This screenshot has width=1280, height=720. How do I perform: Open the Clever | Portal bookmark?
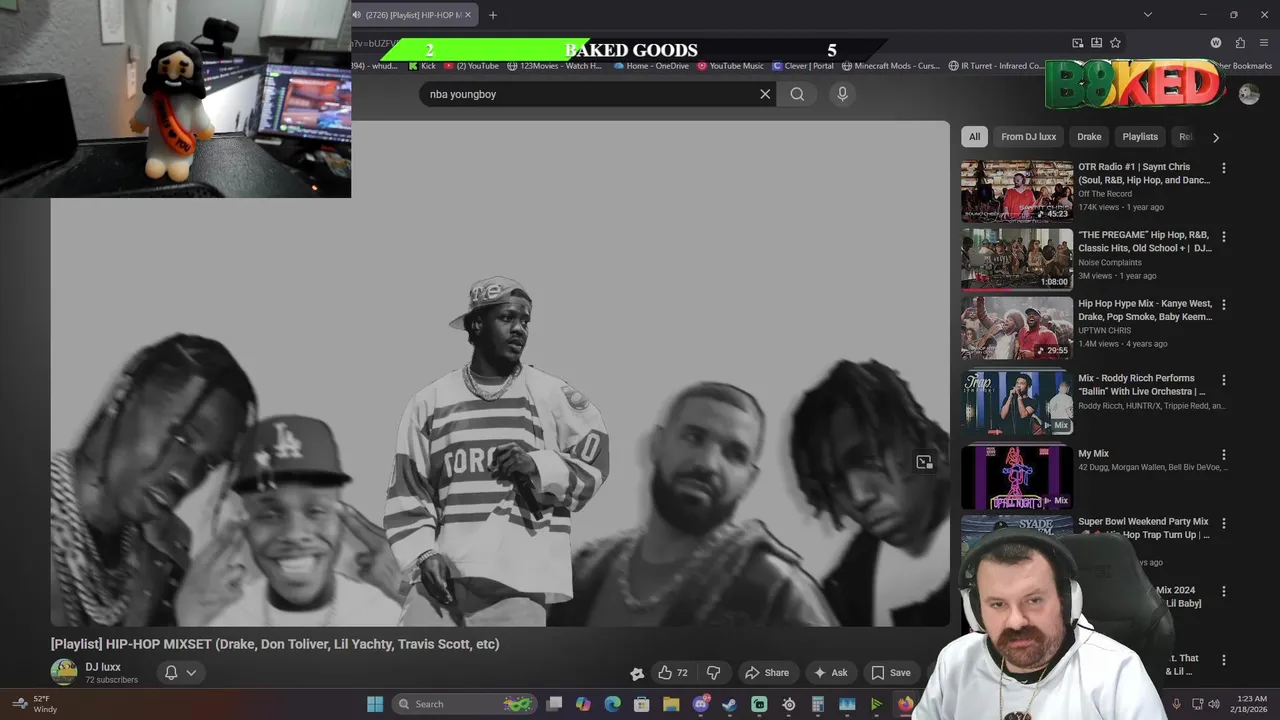point(803,66)
